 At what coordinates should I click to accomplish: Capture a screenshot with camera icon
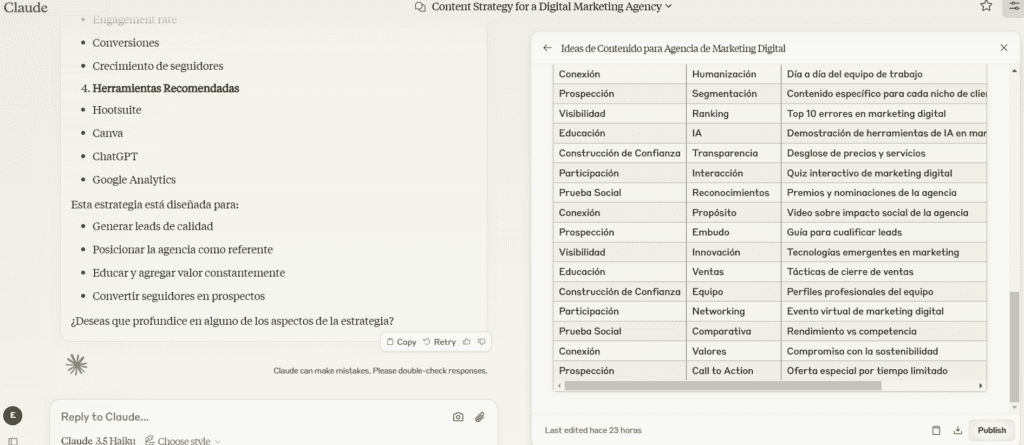pyautogui.click(x=458, y=417)
